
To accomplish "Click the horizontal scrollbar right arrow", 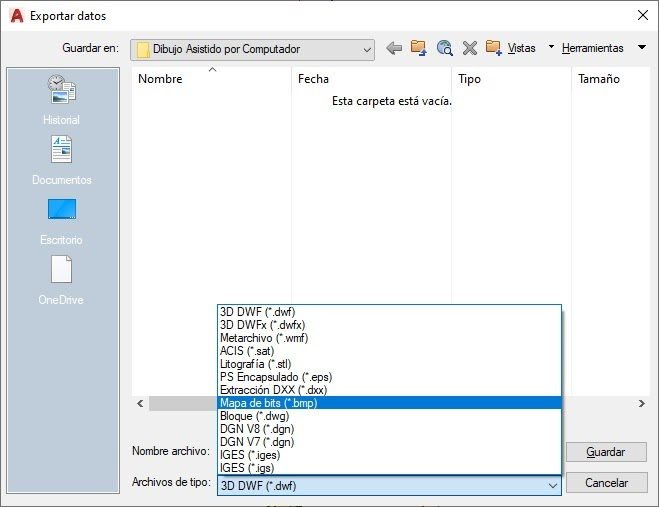I will pyautogui.click(x=642, y=404).
